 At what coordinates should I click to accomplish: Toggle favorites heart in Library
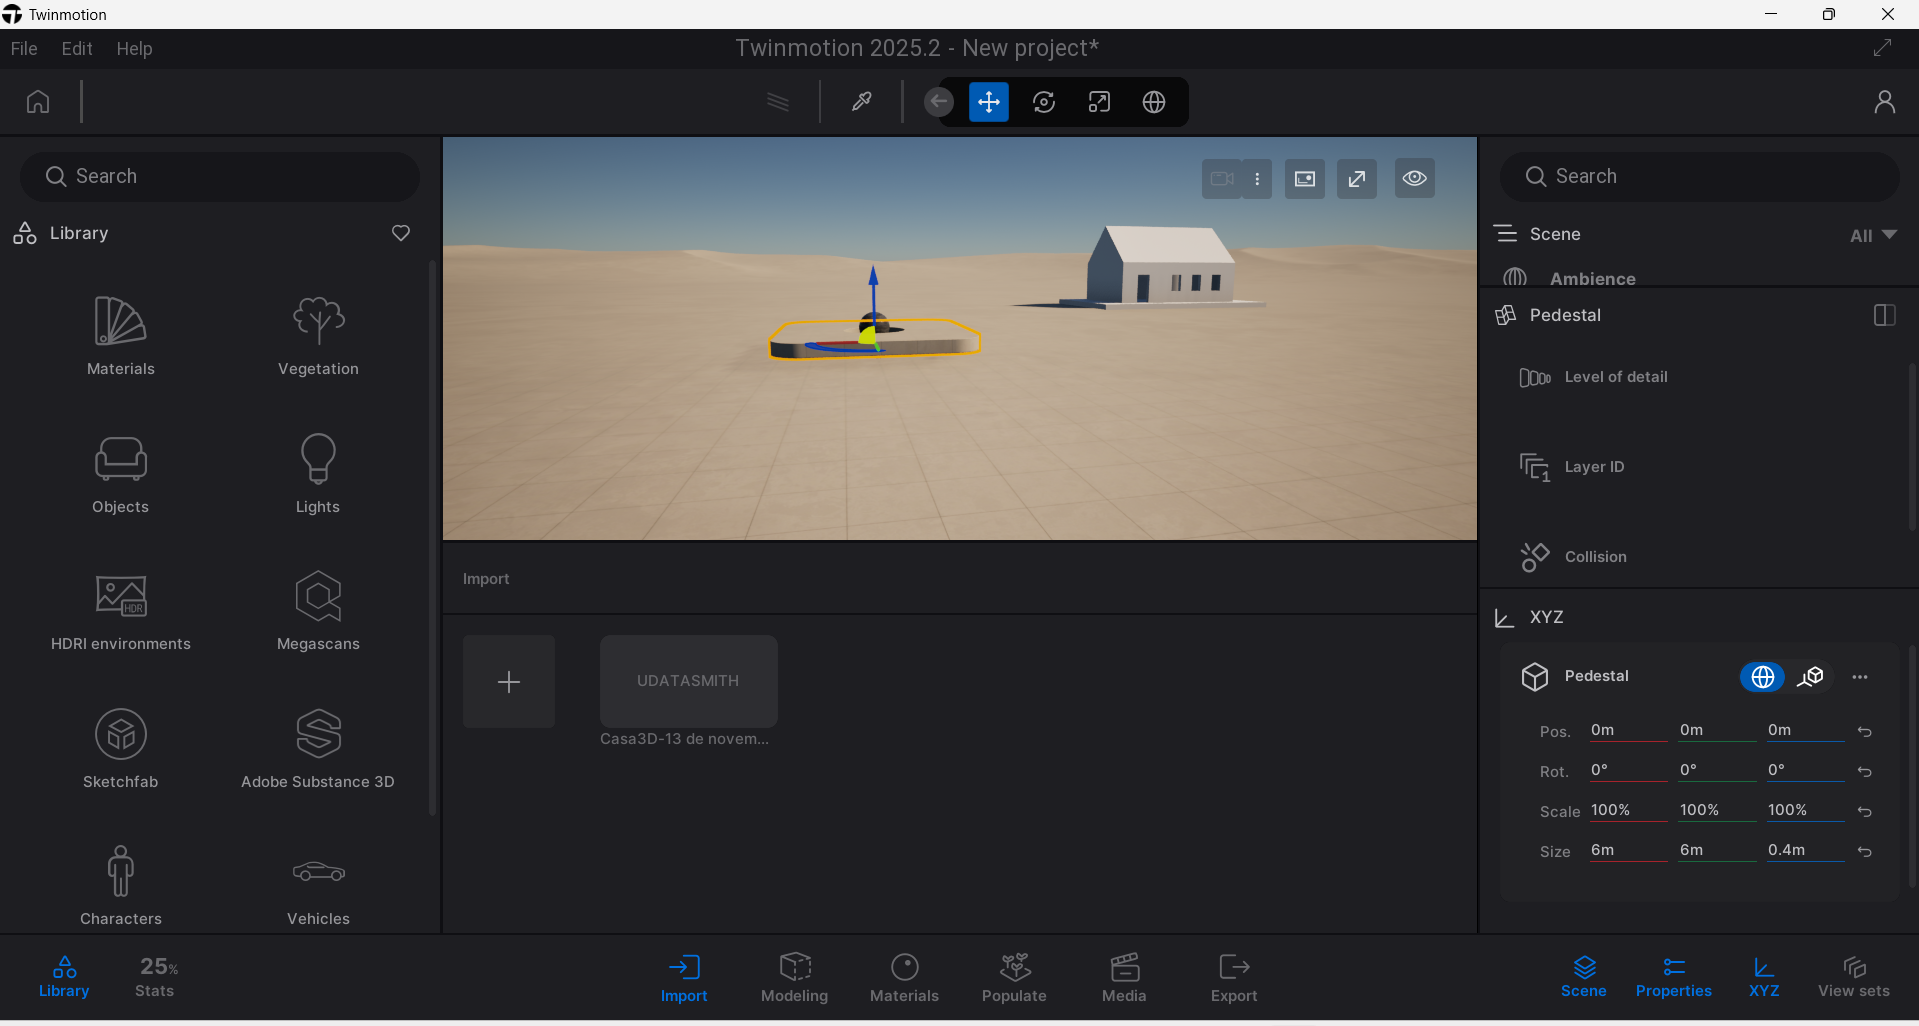click(401, 233)
